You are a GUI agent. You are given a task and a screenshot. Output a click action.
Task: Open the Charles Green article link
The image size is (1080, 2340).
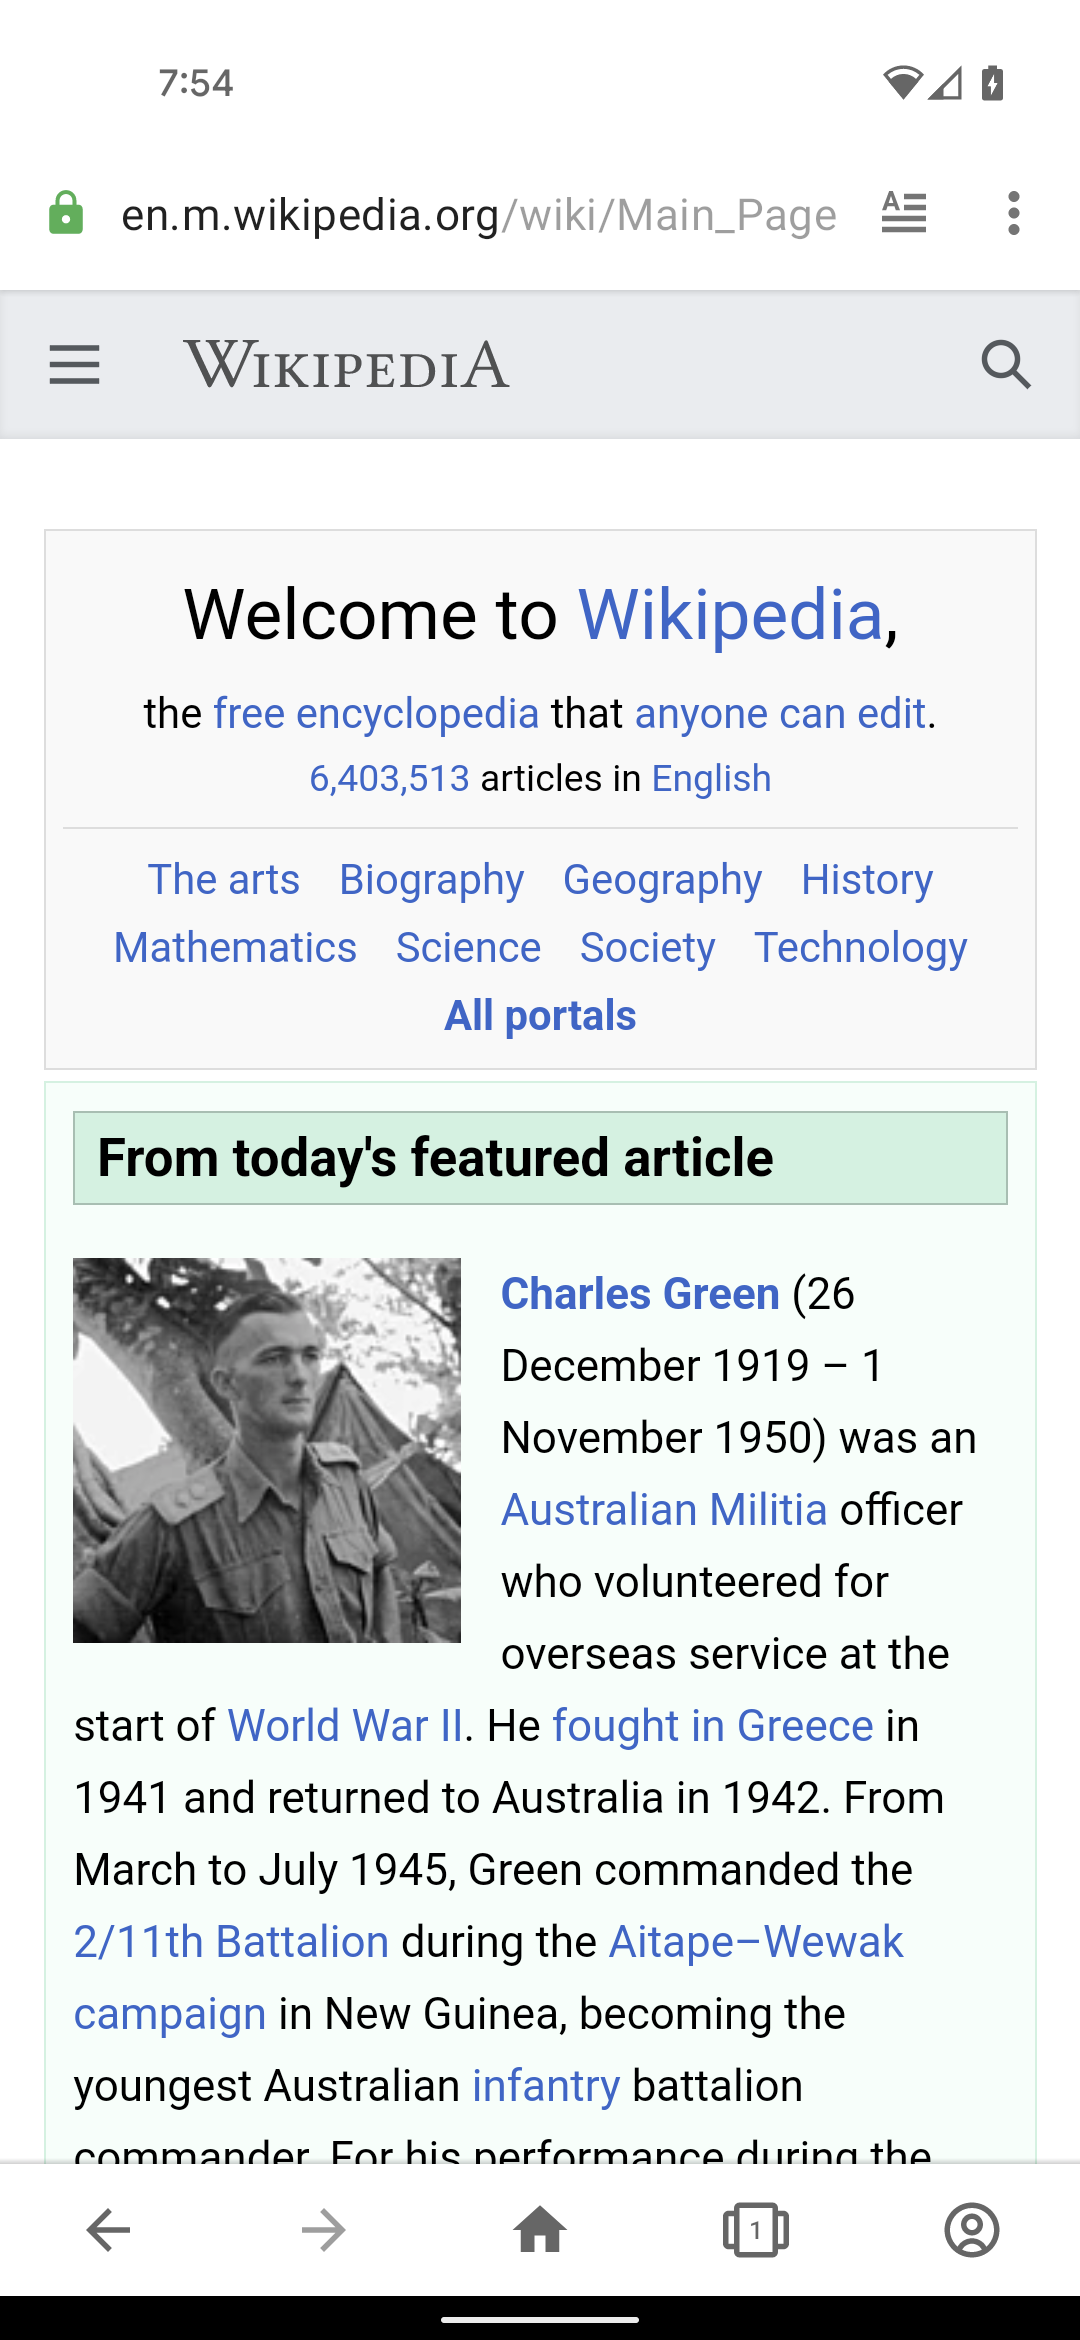point(640,1294)
